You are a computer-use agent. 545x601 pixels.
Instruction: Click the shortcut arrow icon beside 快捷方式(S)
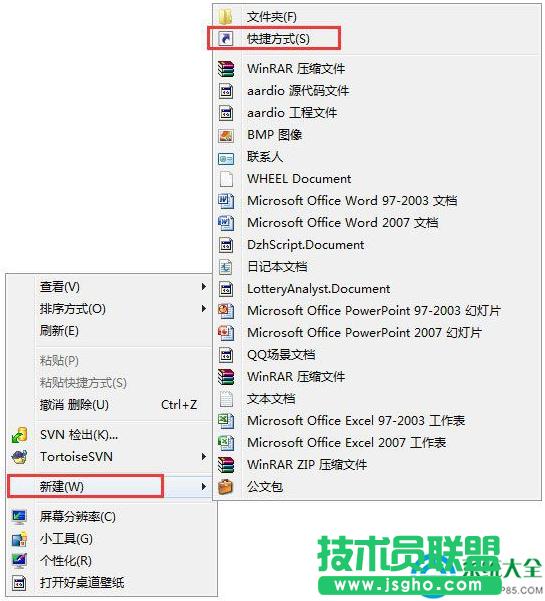(226, 39)
